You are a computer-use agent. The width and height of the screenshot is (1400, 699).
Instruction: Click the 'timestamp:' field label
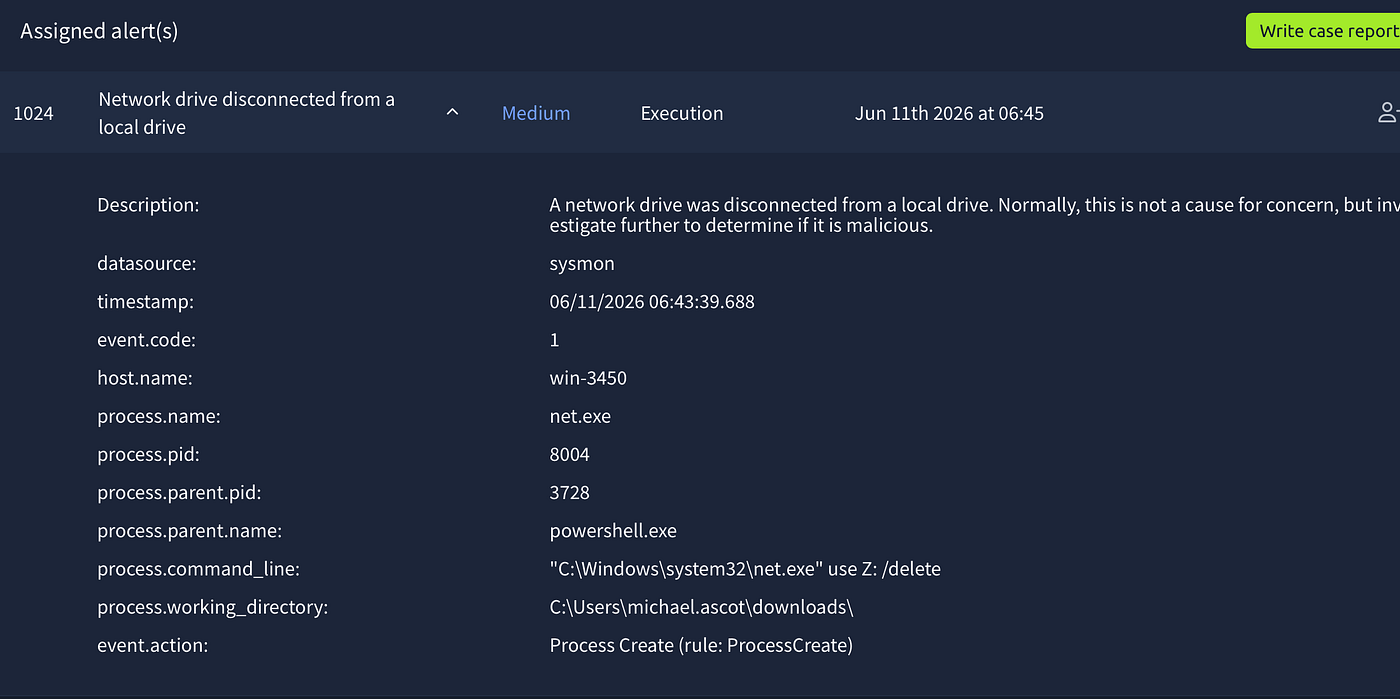point(145,301)
